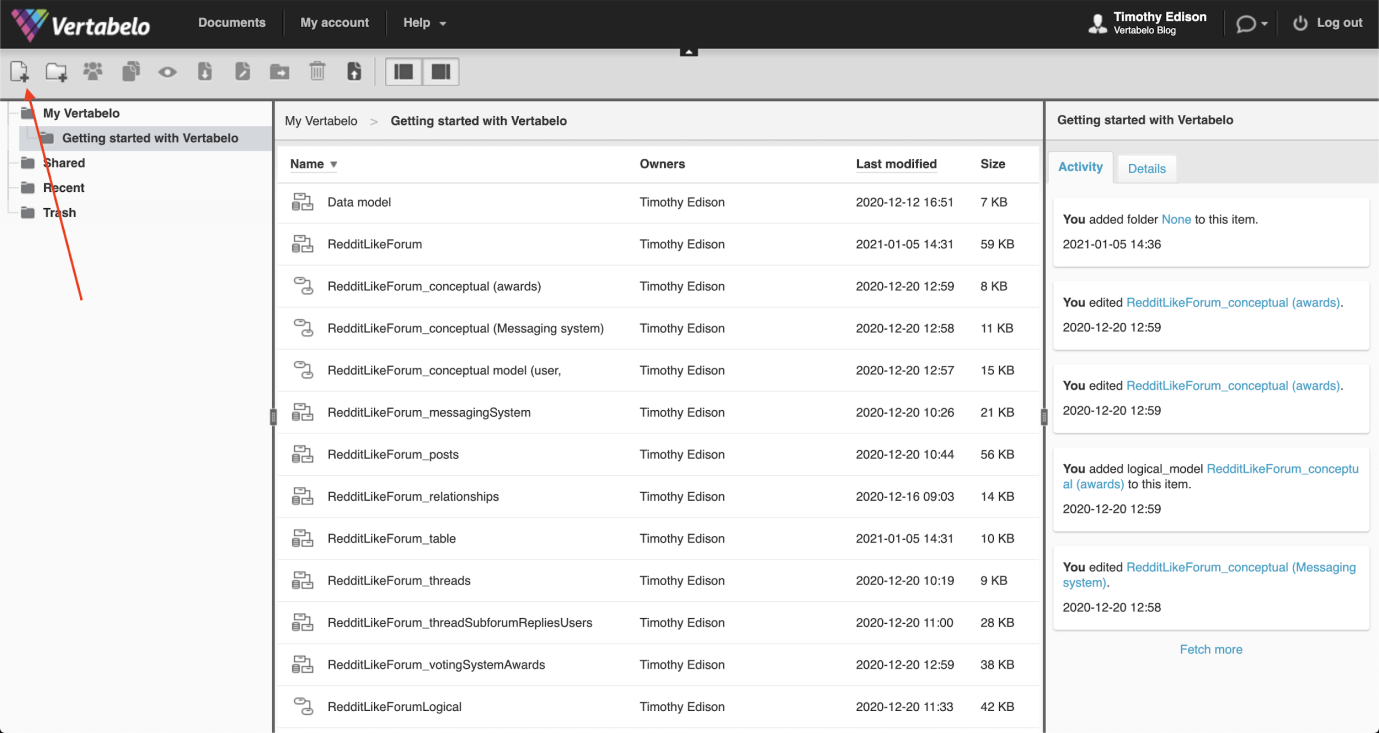Click RedditLikeForum_table model icon

[302, 538]
